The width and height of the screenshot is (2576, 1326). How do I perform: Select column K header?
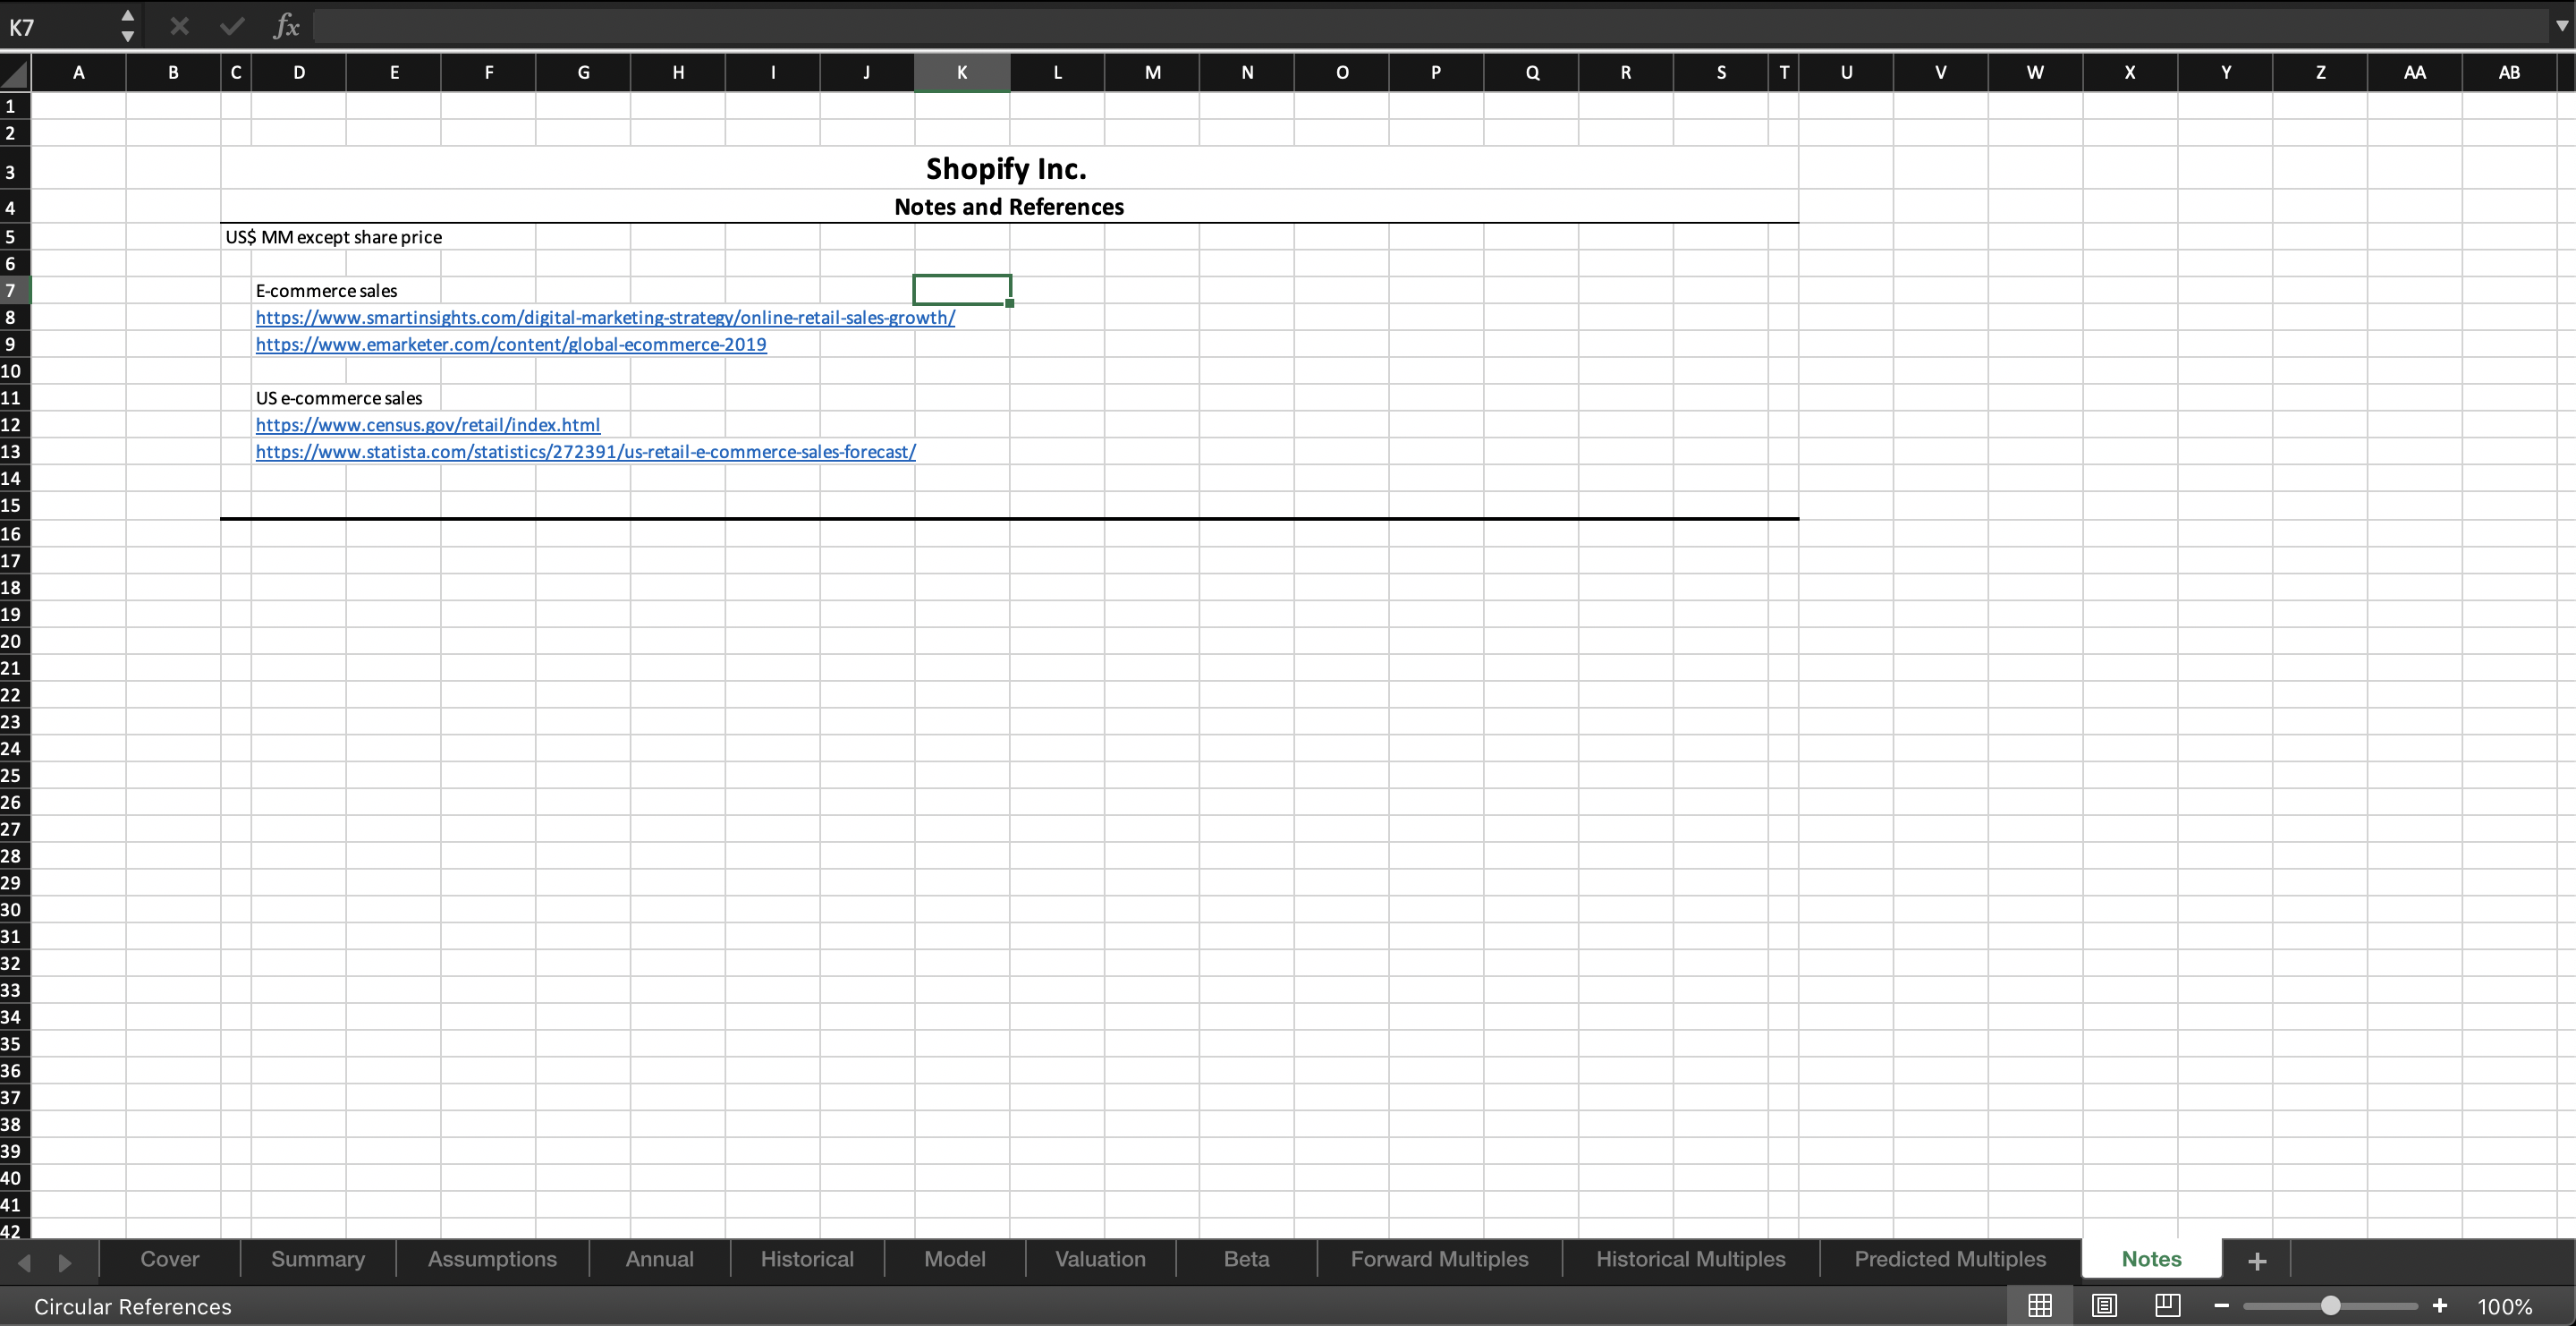pyautogui.click(x=962, y=72)
